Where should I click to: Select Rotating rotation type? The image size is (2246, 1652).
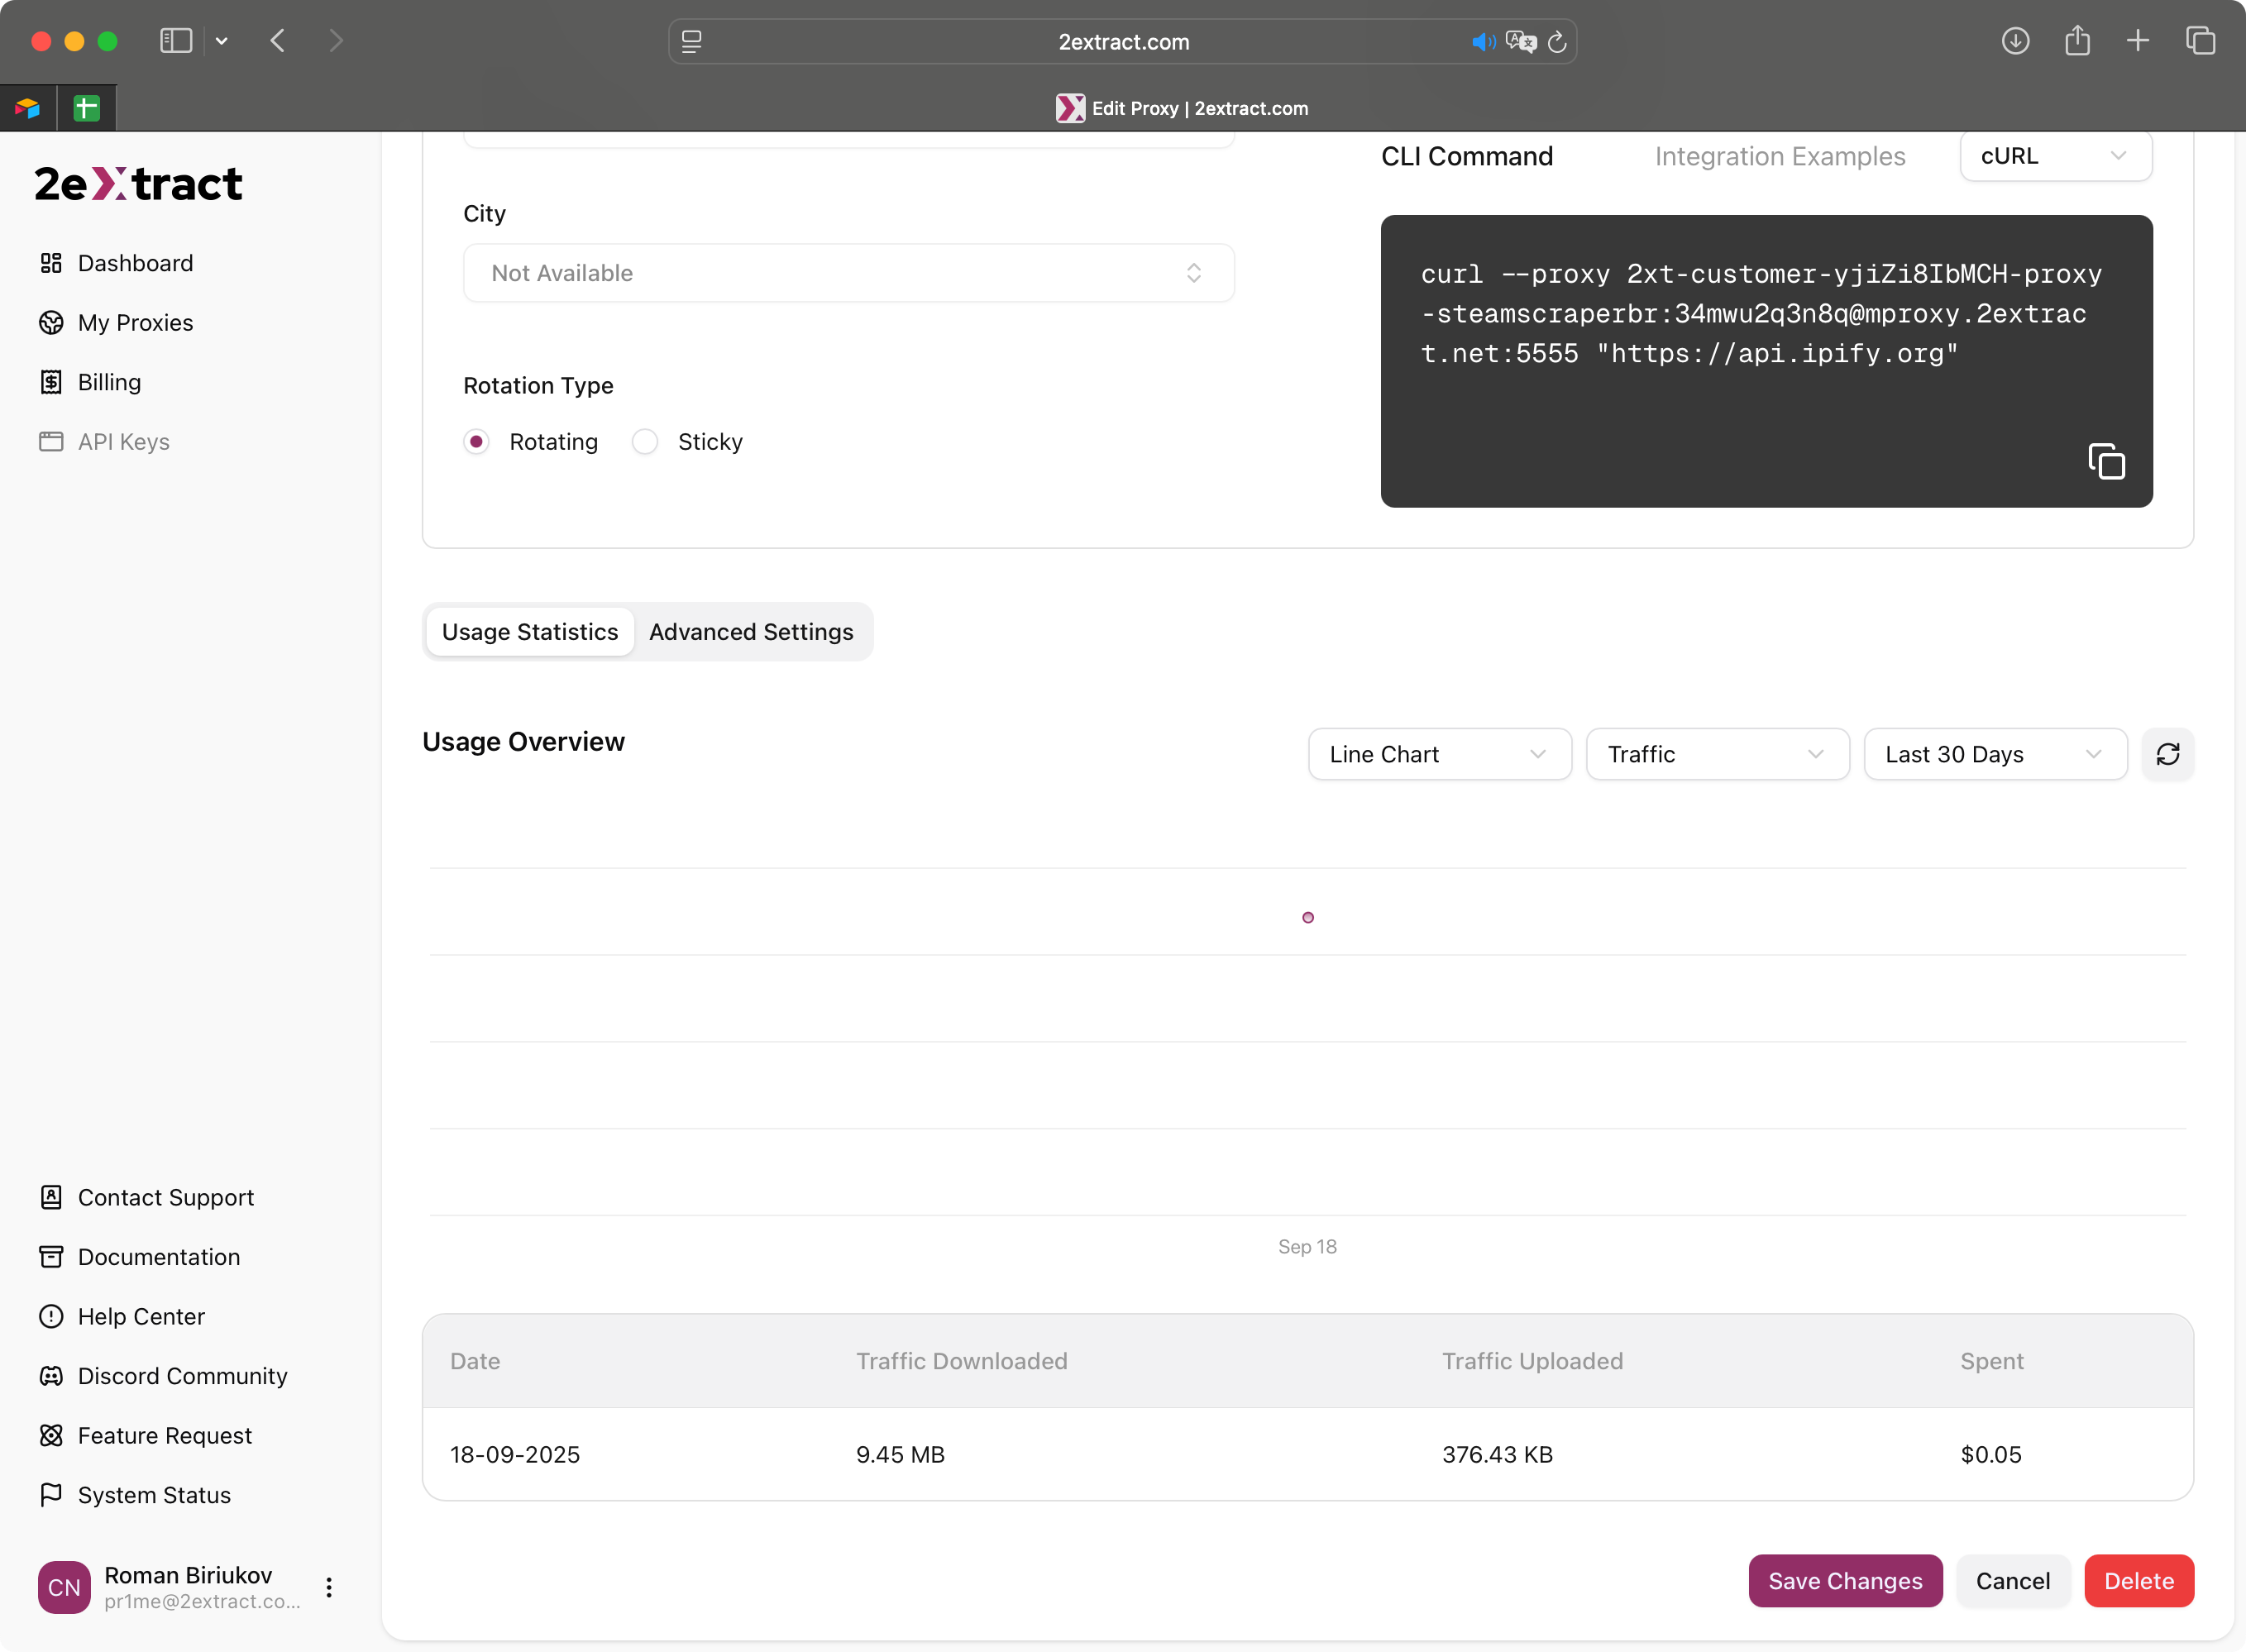[x=477, y=442]
